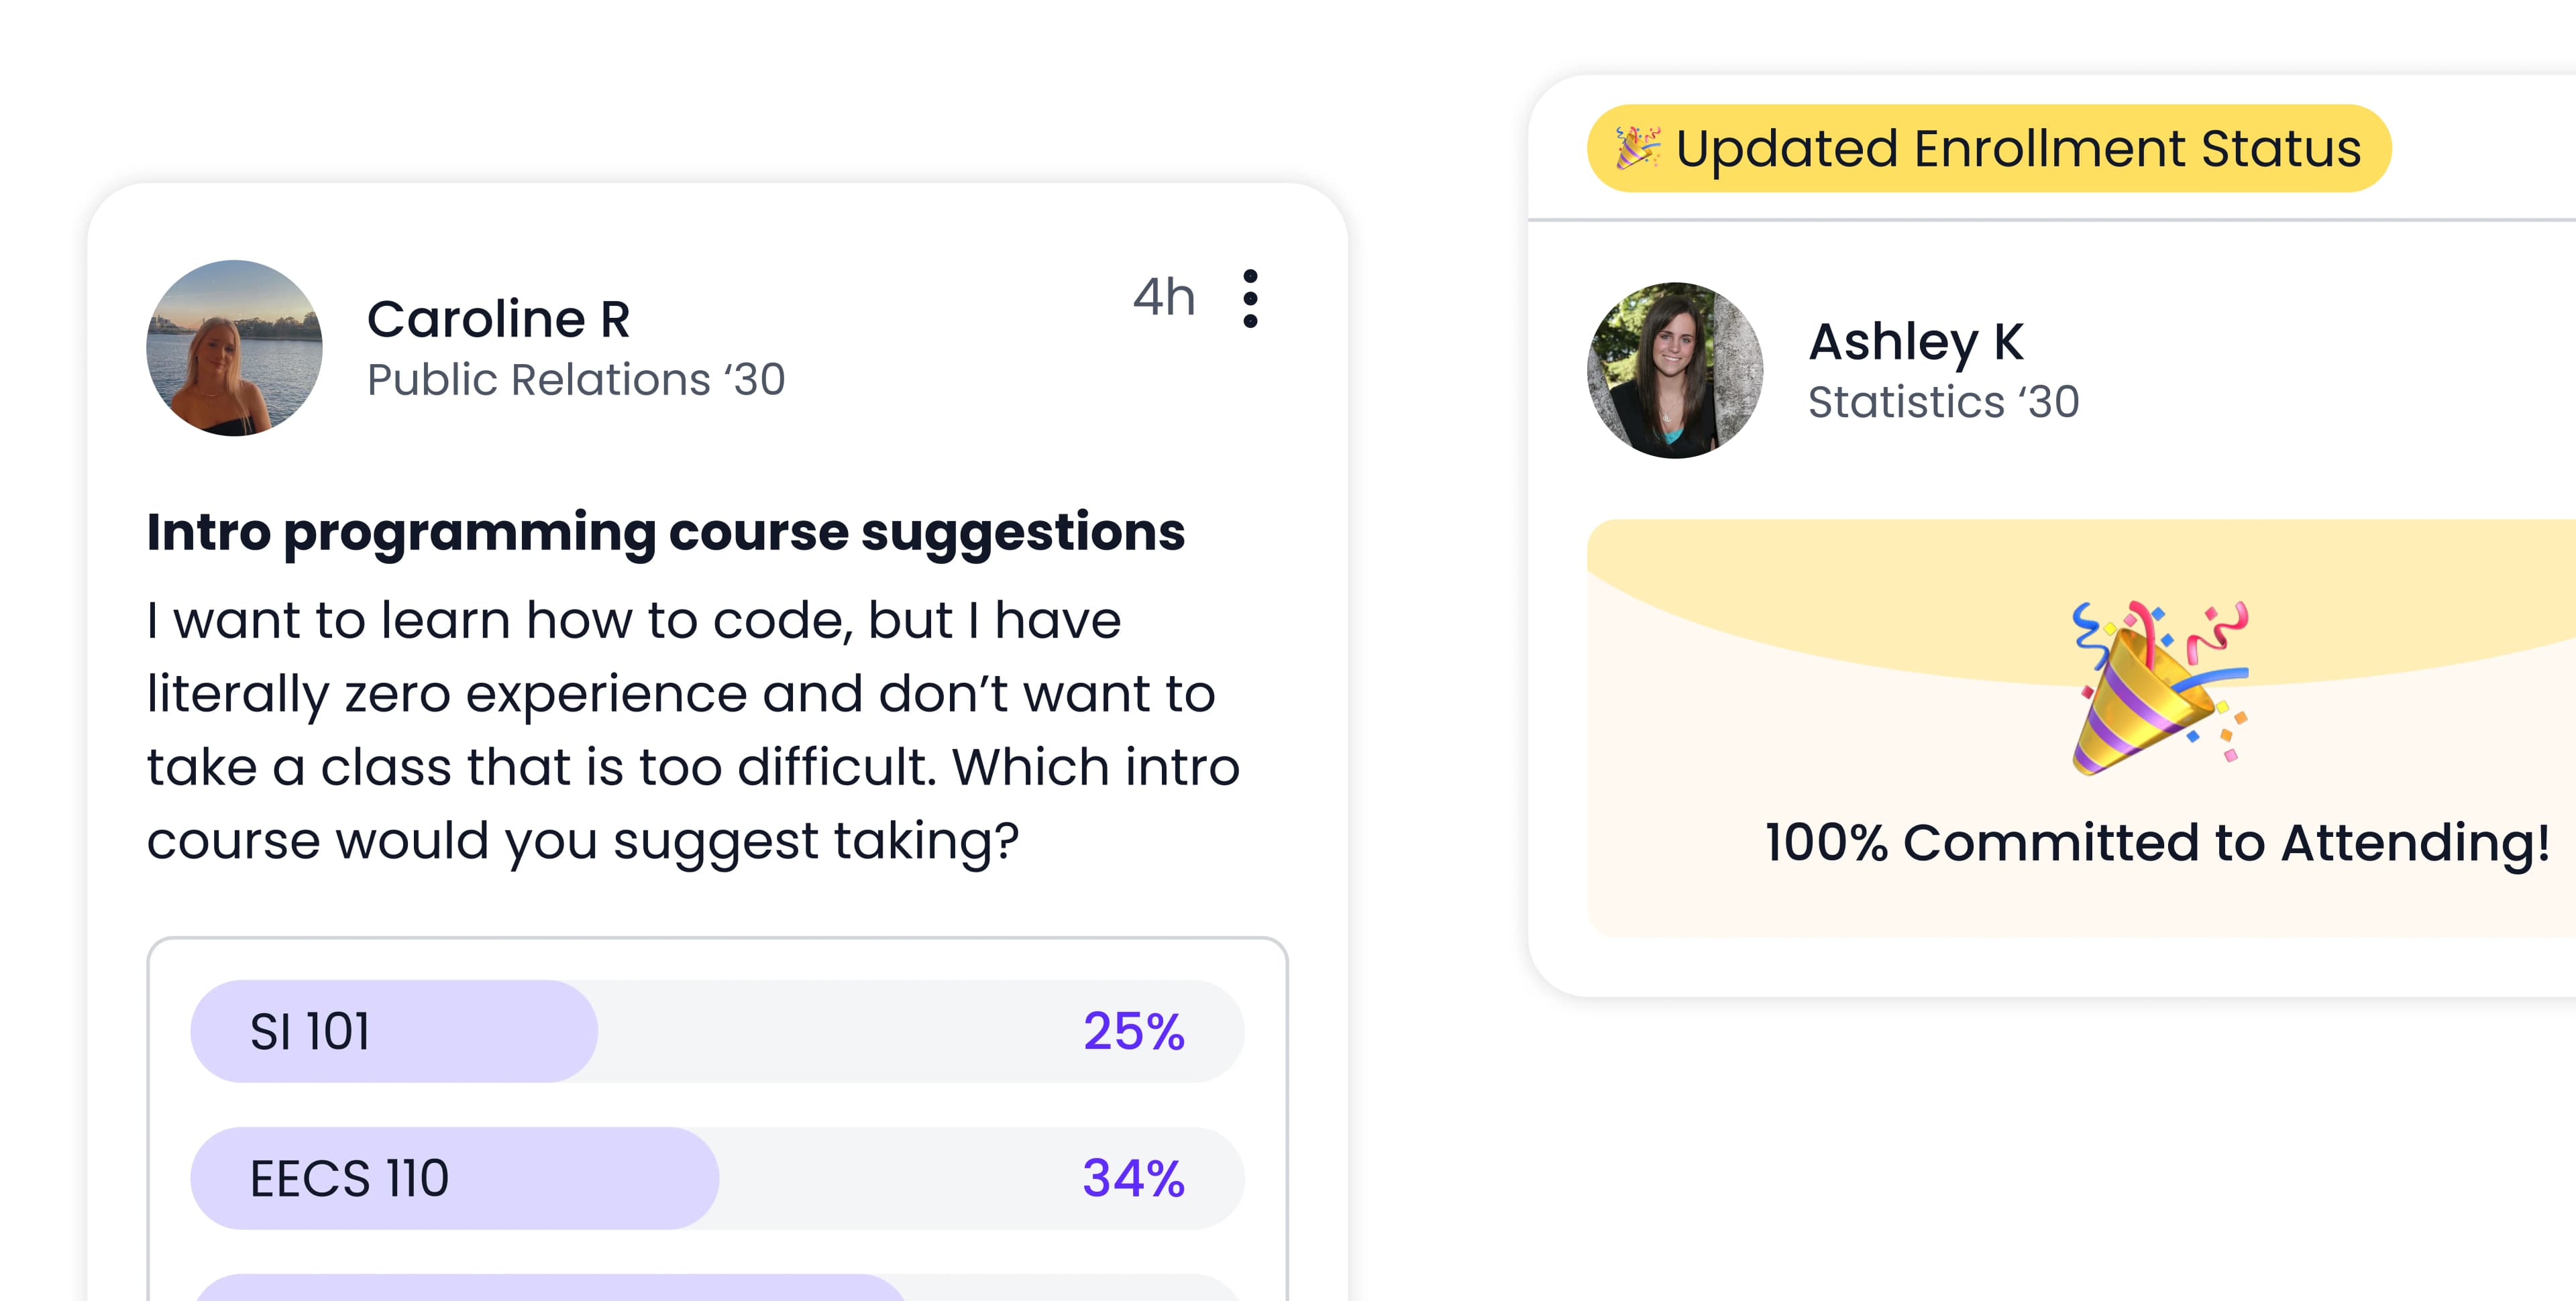Image resolution: width=2576 pixels, height=1301 pixels.
Task: Click Public Relations '30 under Caroline's name
Action: 576,380
